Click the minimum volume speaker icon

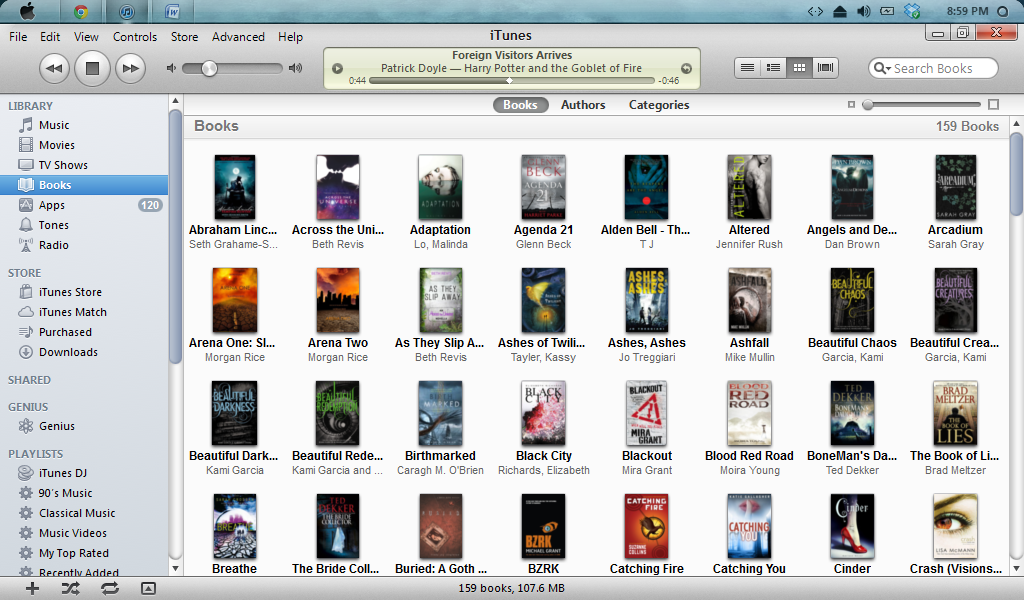(171, 68)
